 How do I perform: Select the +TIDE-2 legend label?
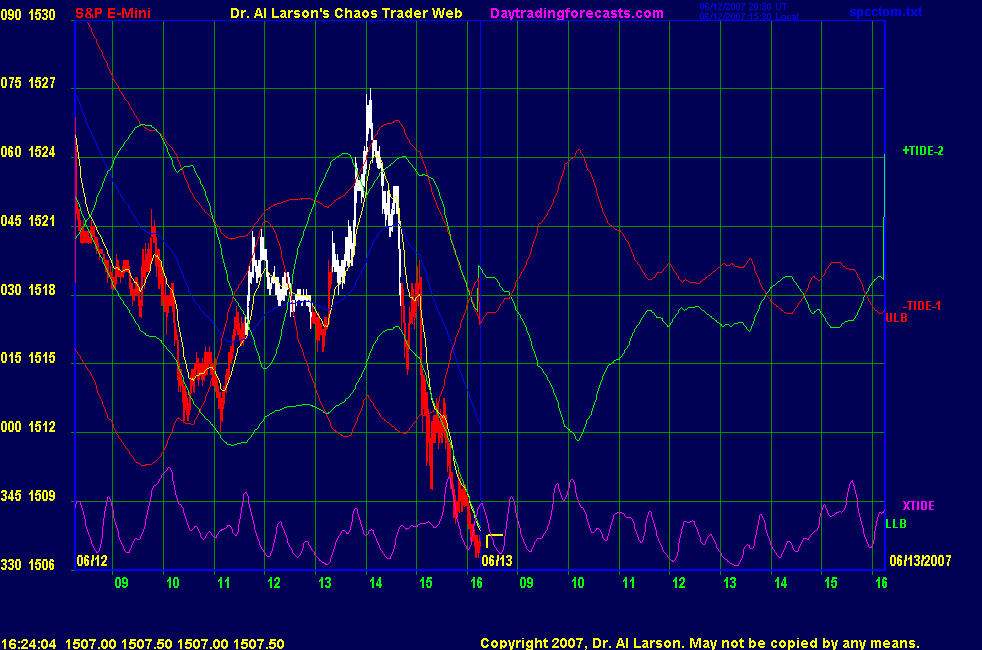[x=922, y=151]
